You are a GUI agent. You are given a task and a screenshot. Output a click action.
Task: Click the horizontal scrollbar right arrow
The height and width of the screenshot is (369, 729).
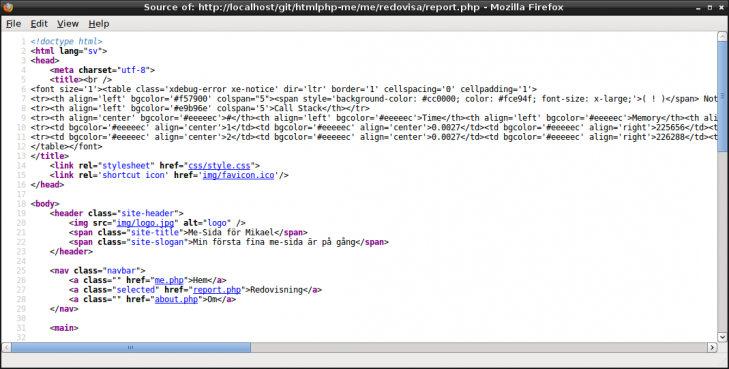[x=712, y=347]
